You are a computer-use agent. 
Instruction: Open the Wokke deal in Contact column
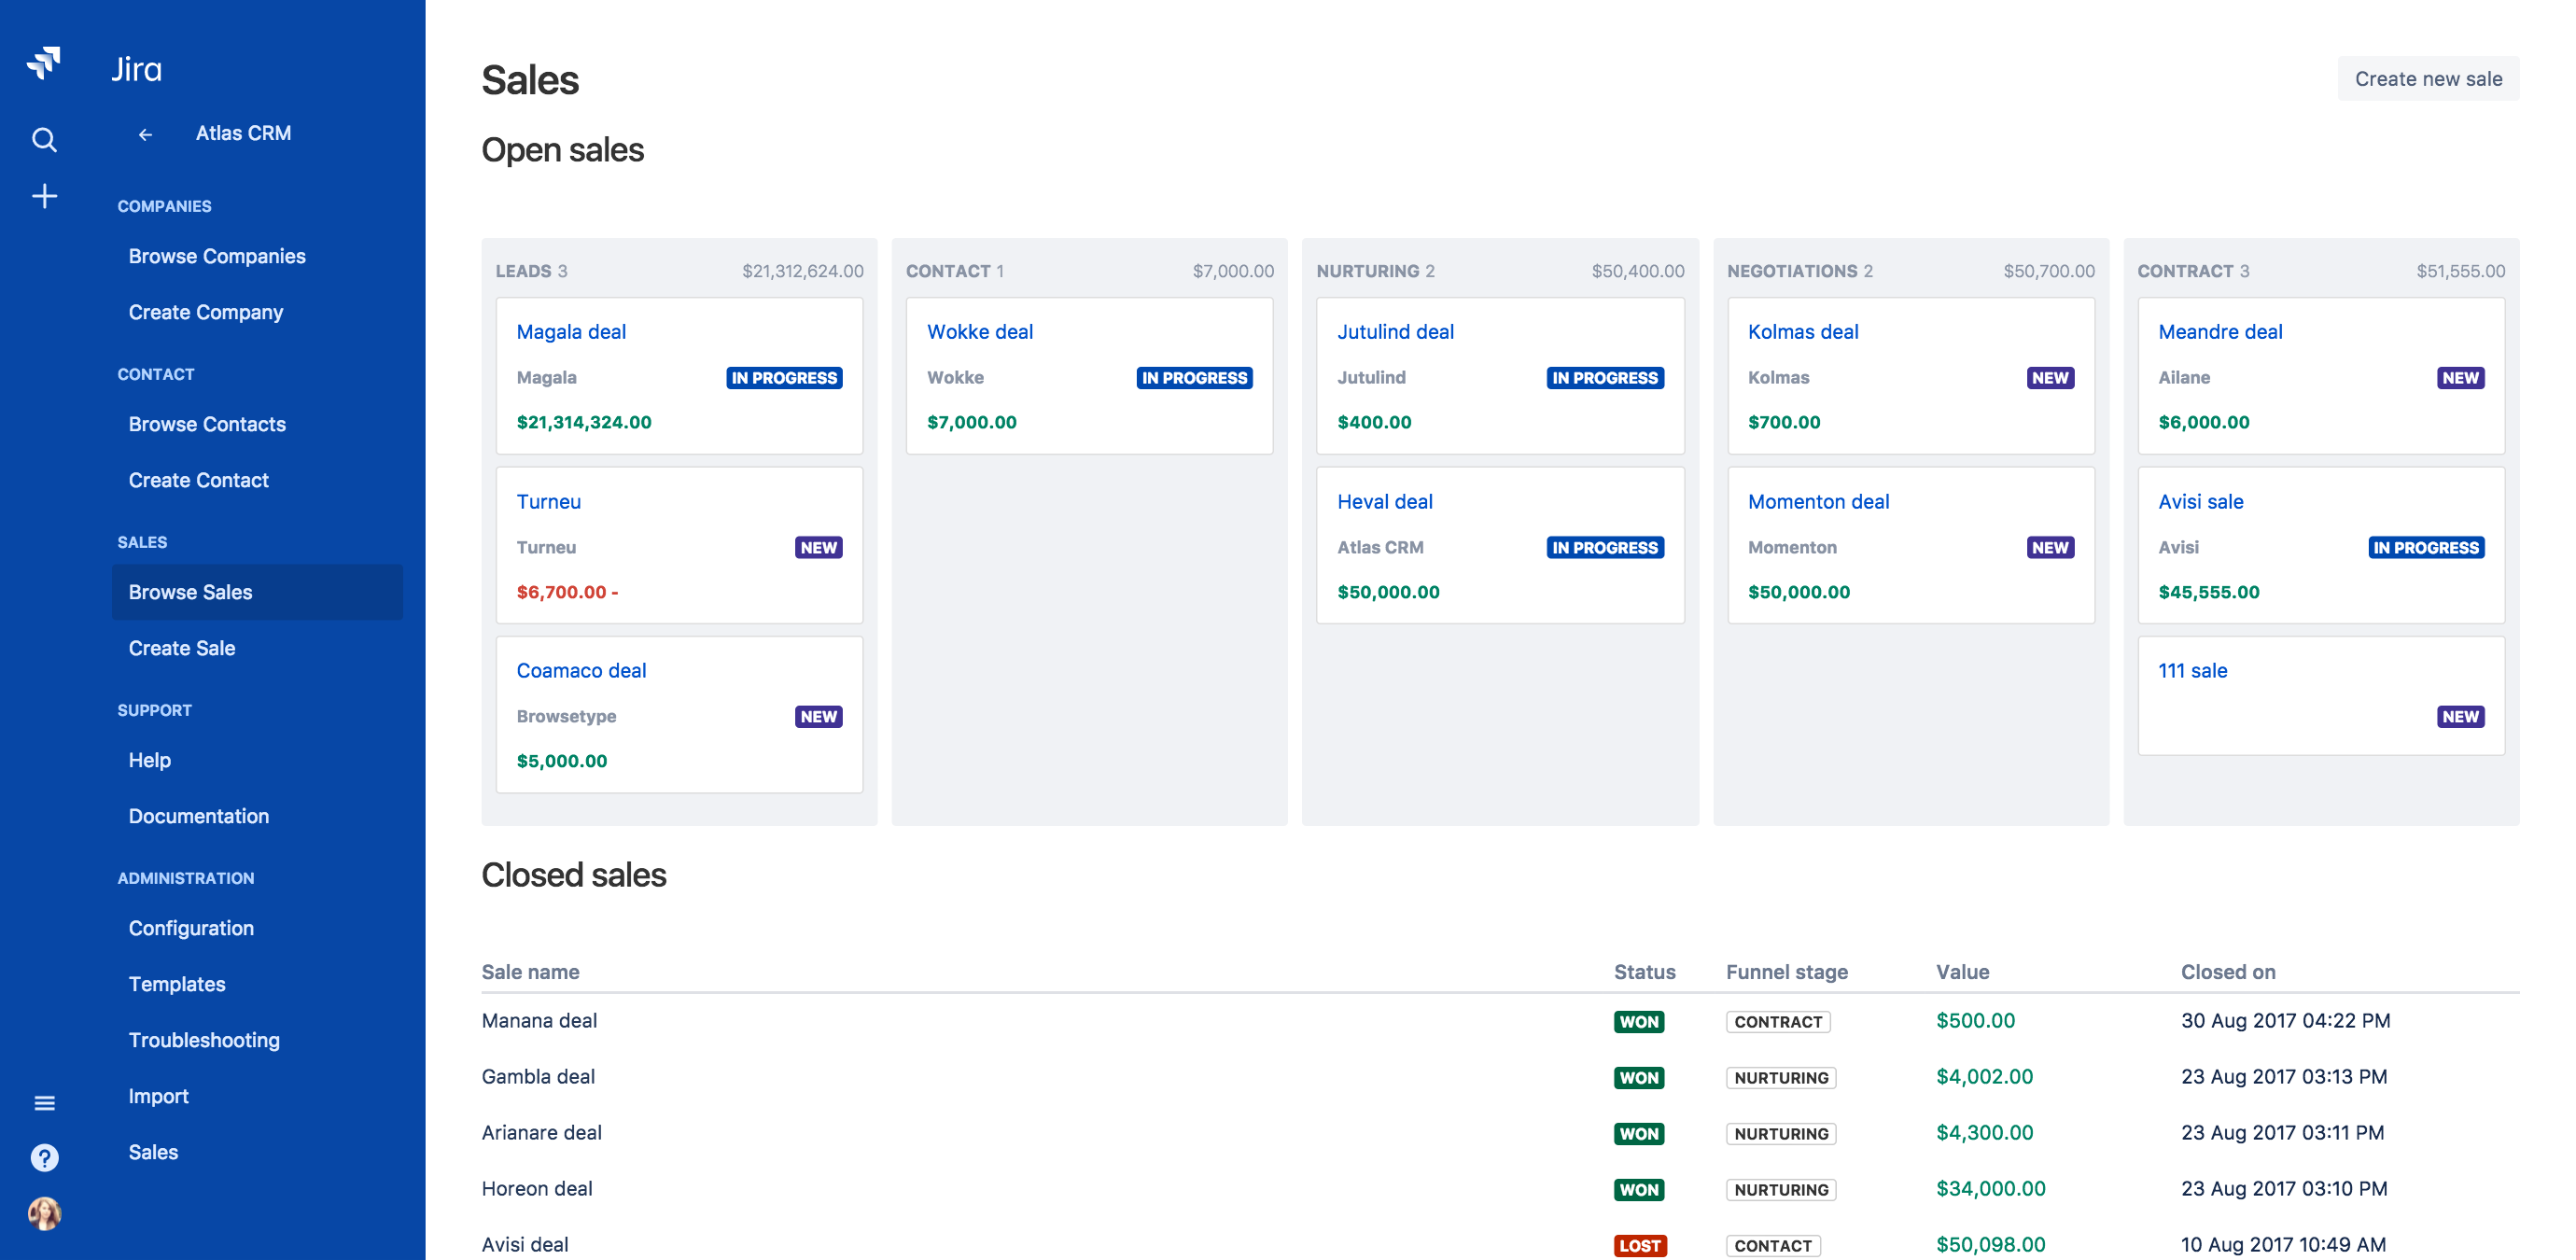pos(980,331)
